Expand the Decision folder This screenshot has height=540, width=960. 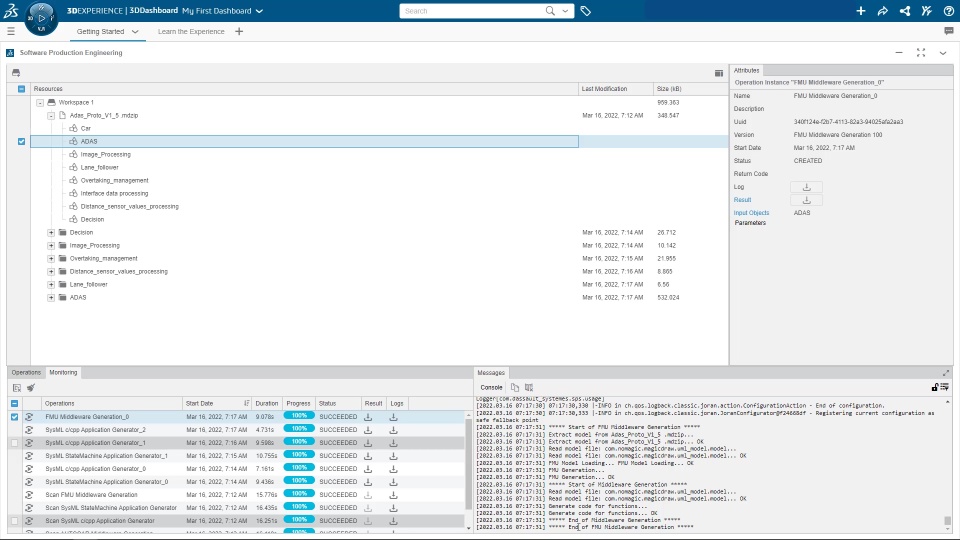(51, 233)
